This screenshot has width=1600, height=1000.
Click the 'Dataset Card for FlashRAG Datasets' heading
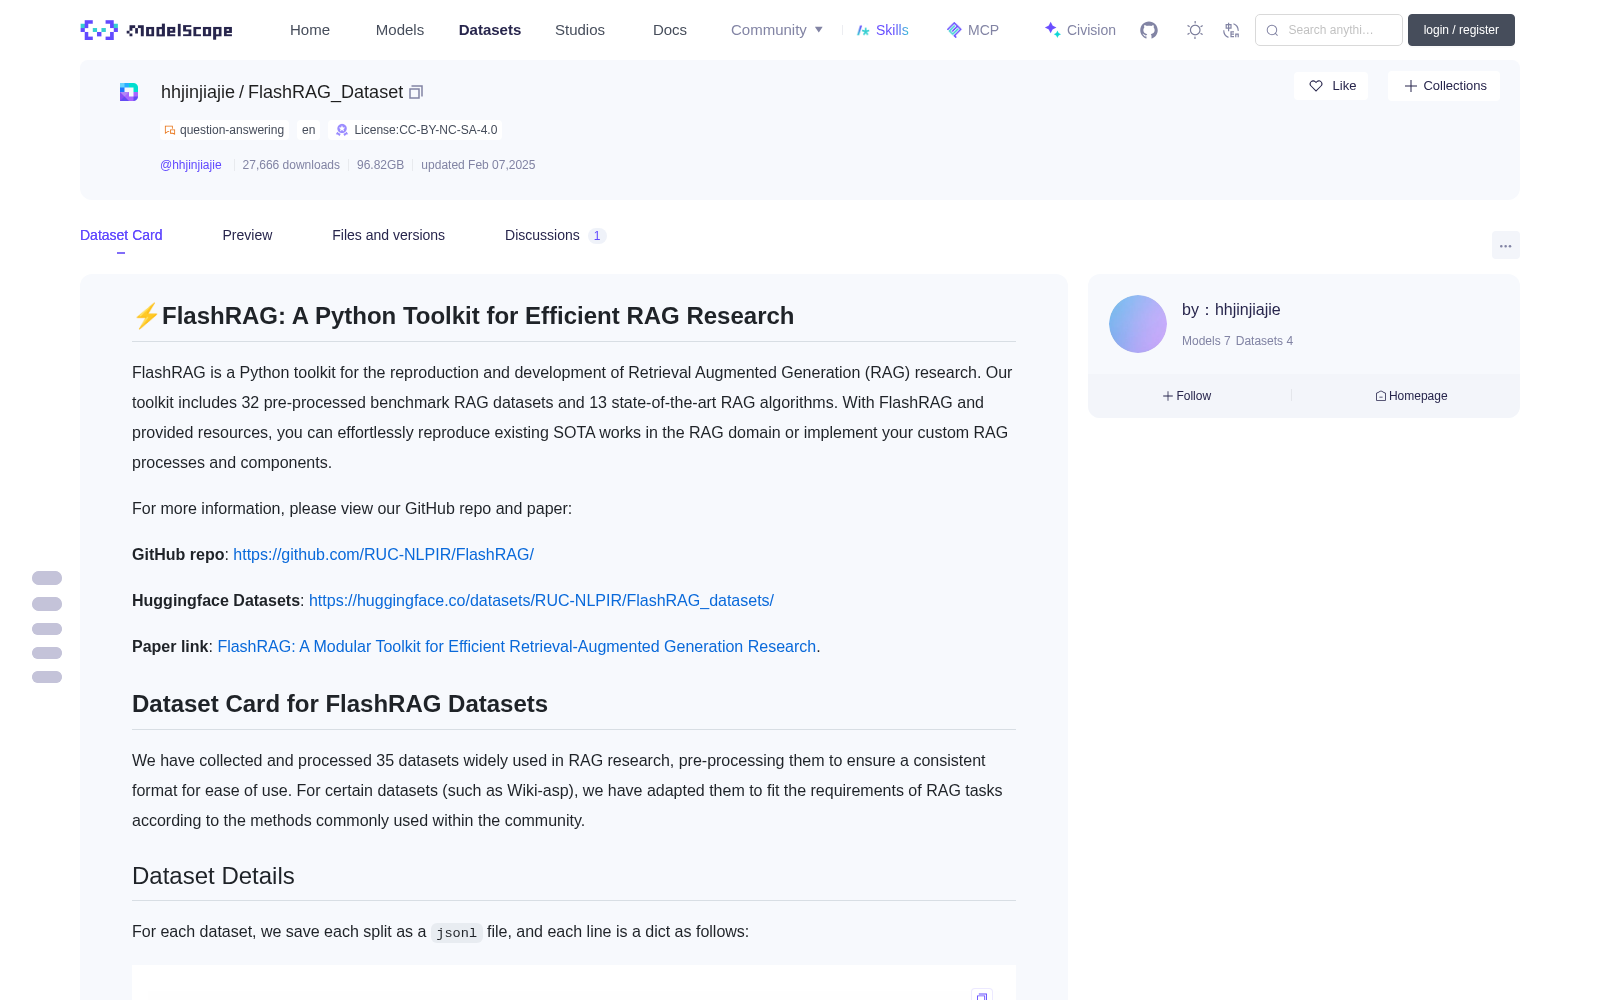tap(340, 704)
